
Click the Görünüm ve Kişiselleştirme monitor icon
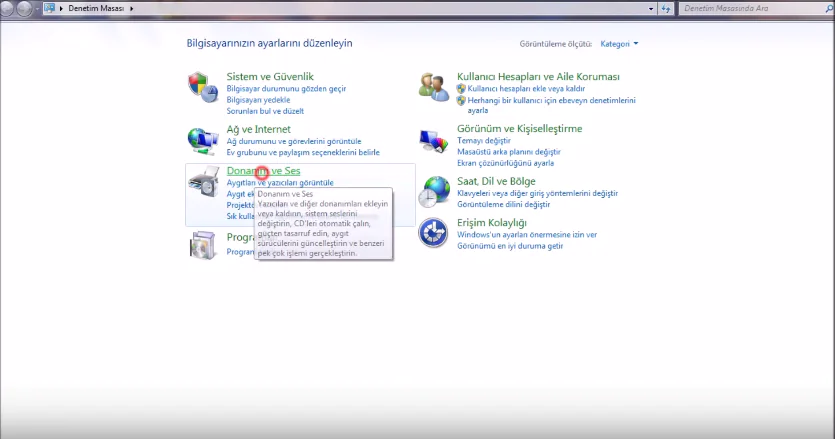coord(433,141)
